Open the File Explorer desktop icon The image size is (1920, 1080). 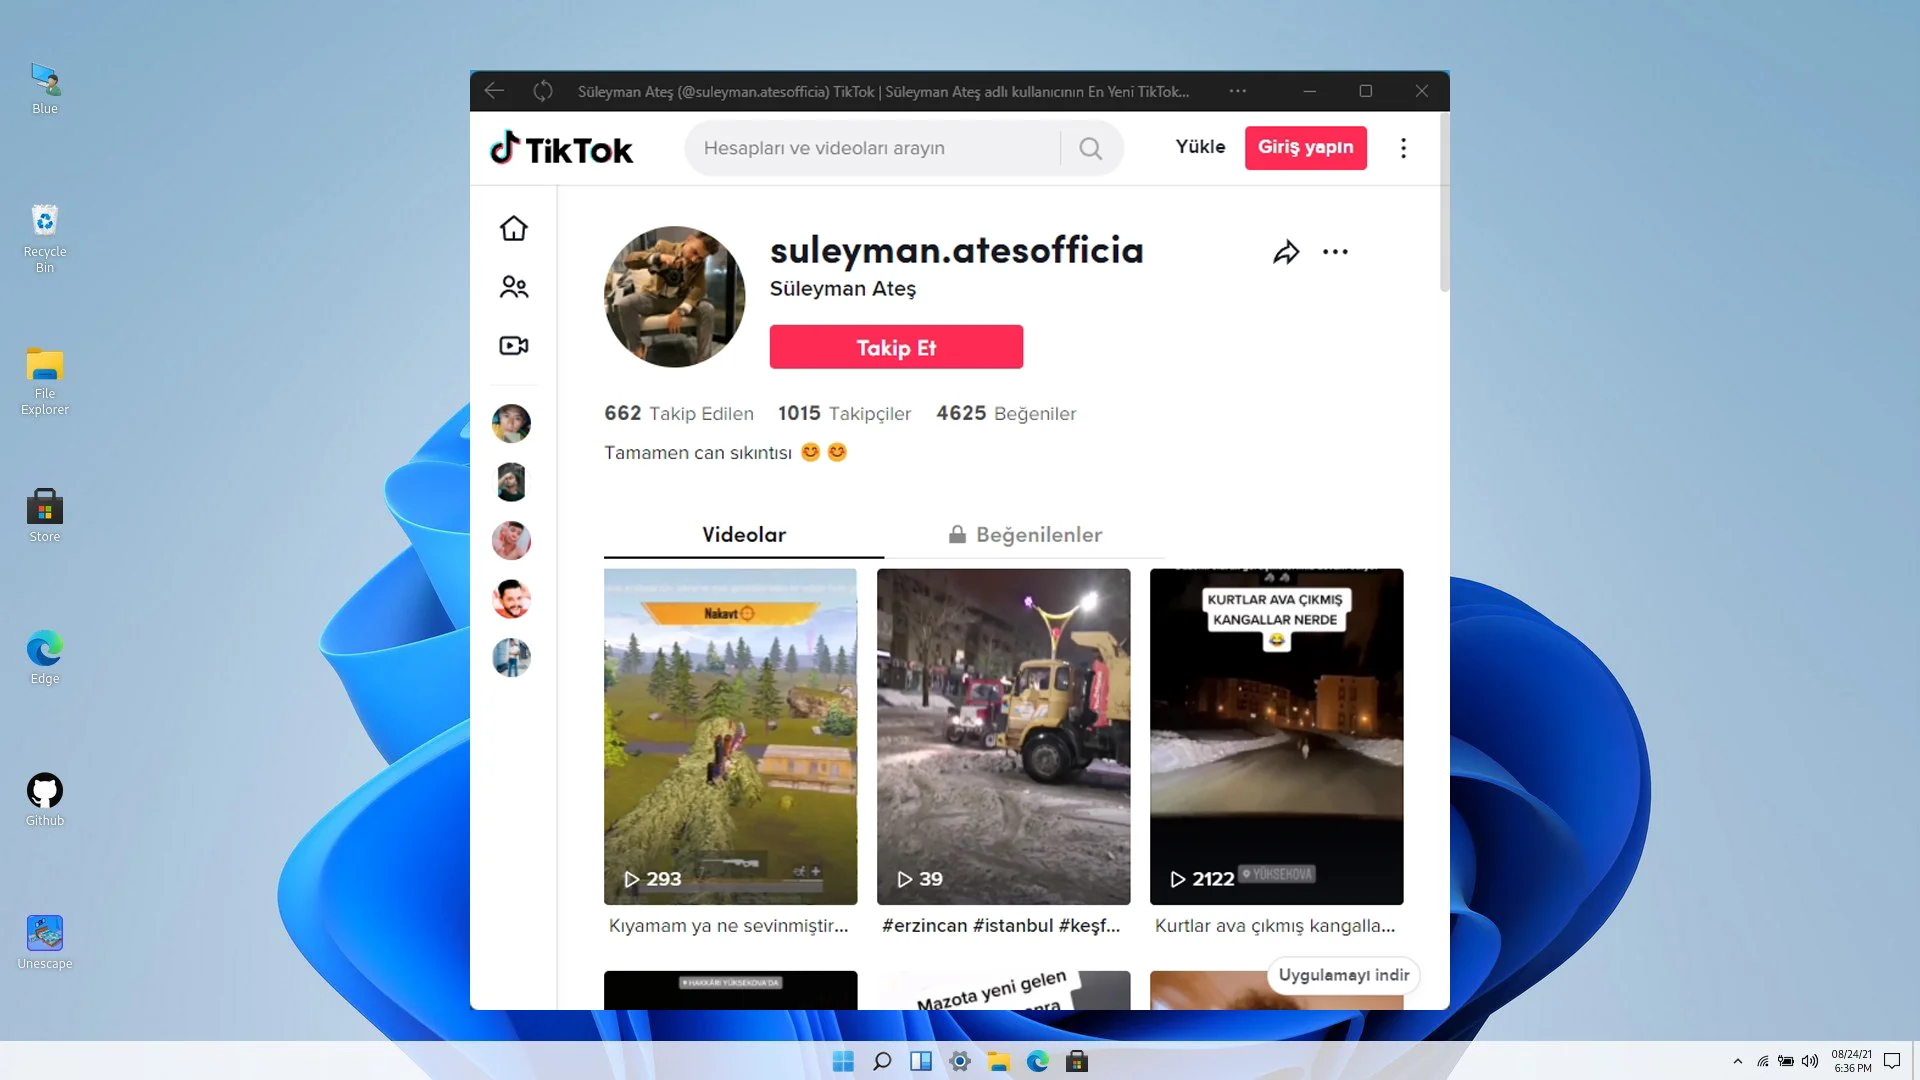tap(44, 381)
